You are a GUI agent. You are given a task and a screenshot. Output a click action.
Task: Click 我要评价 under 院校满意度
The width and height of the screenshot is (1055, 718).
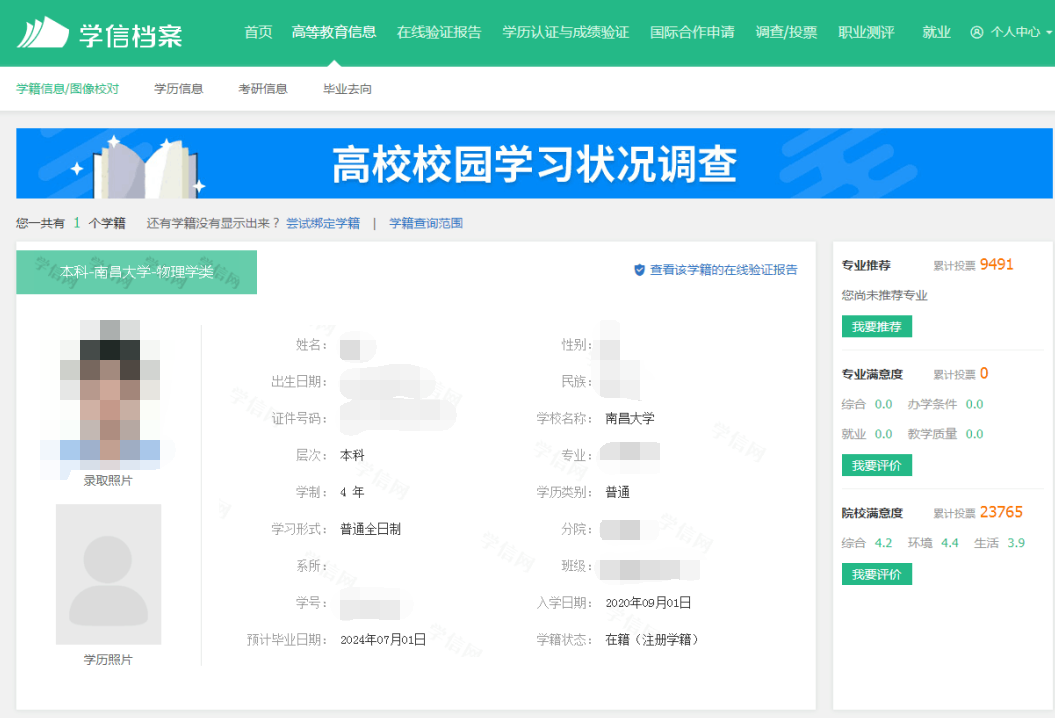click(x=876, y=575)
